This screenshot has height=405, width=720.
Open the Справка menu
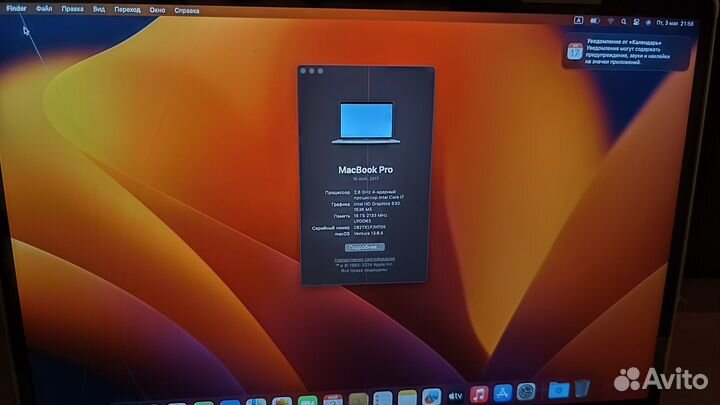tap(186, 11)
